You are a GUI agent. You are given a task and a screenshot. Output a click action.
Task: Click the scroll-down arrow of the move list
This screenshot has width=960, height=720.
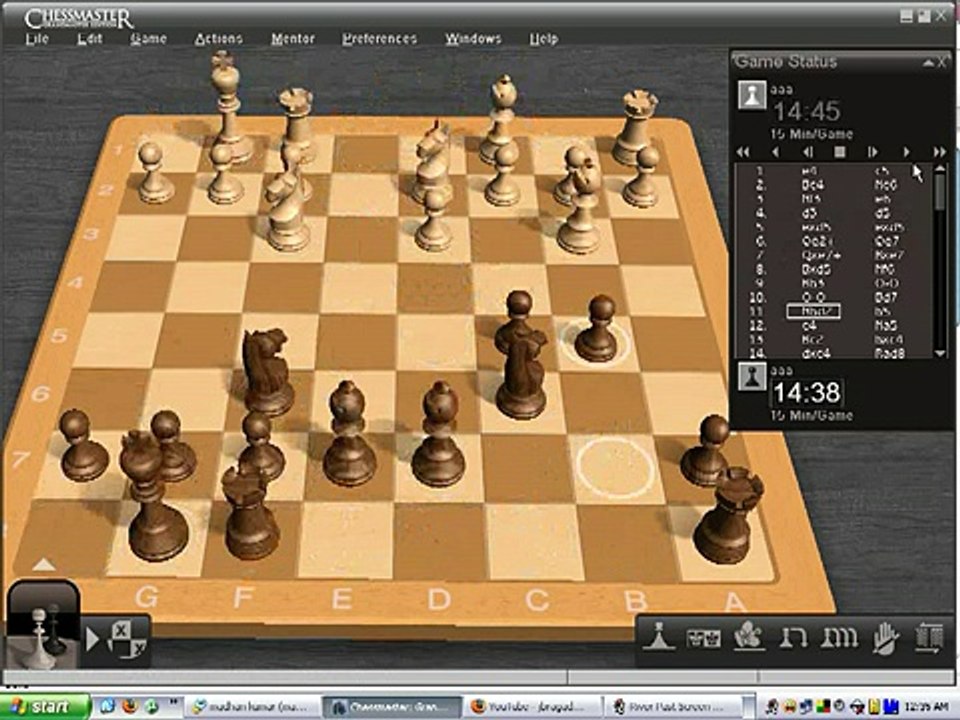pyautogui.click(x=940, y=353)
